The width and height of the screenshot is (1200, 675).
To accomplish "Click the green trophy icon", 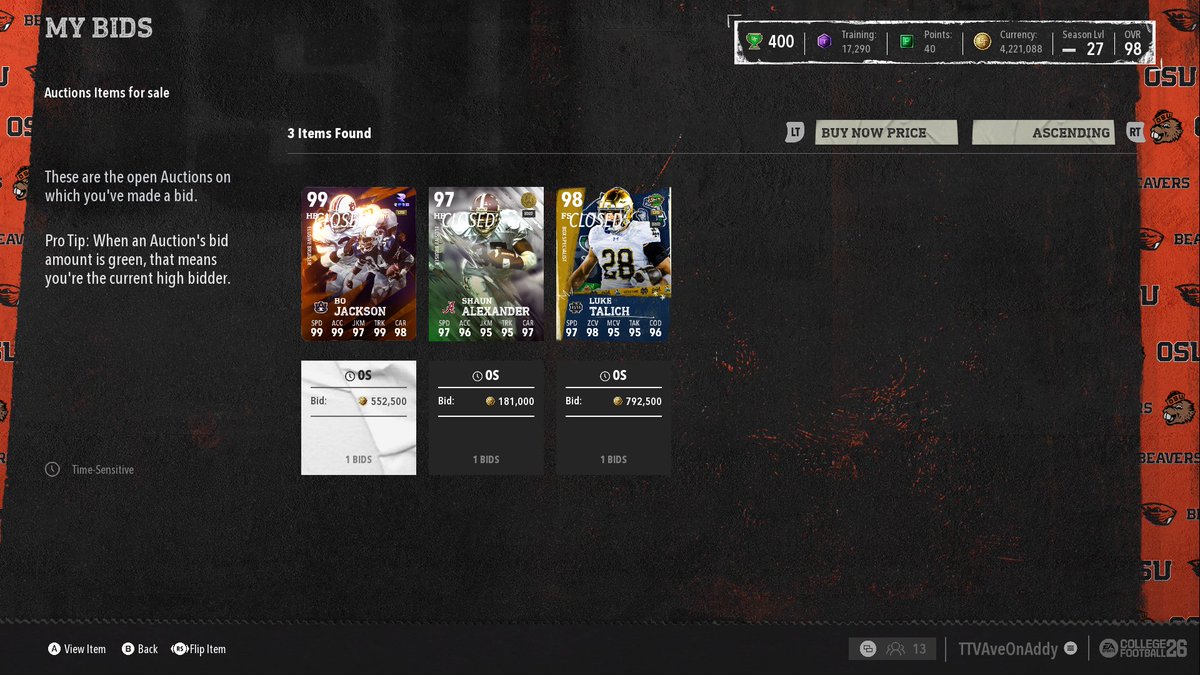I will 753,41.
